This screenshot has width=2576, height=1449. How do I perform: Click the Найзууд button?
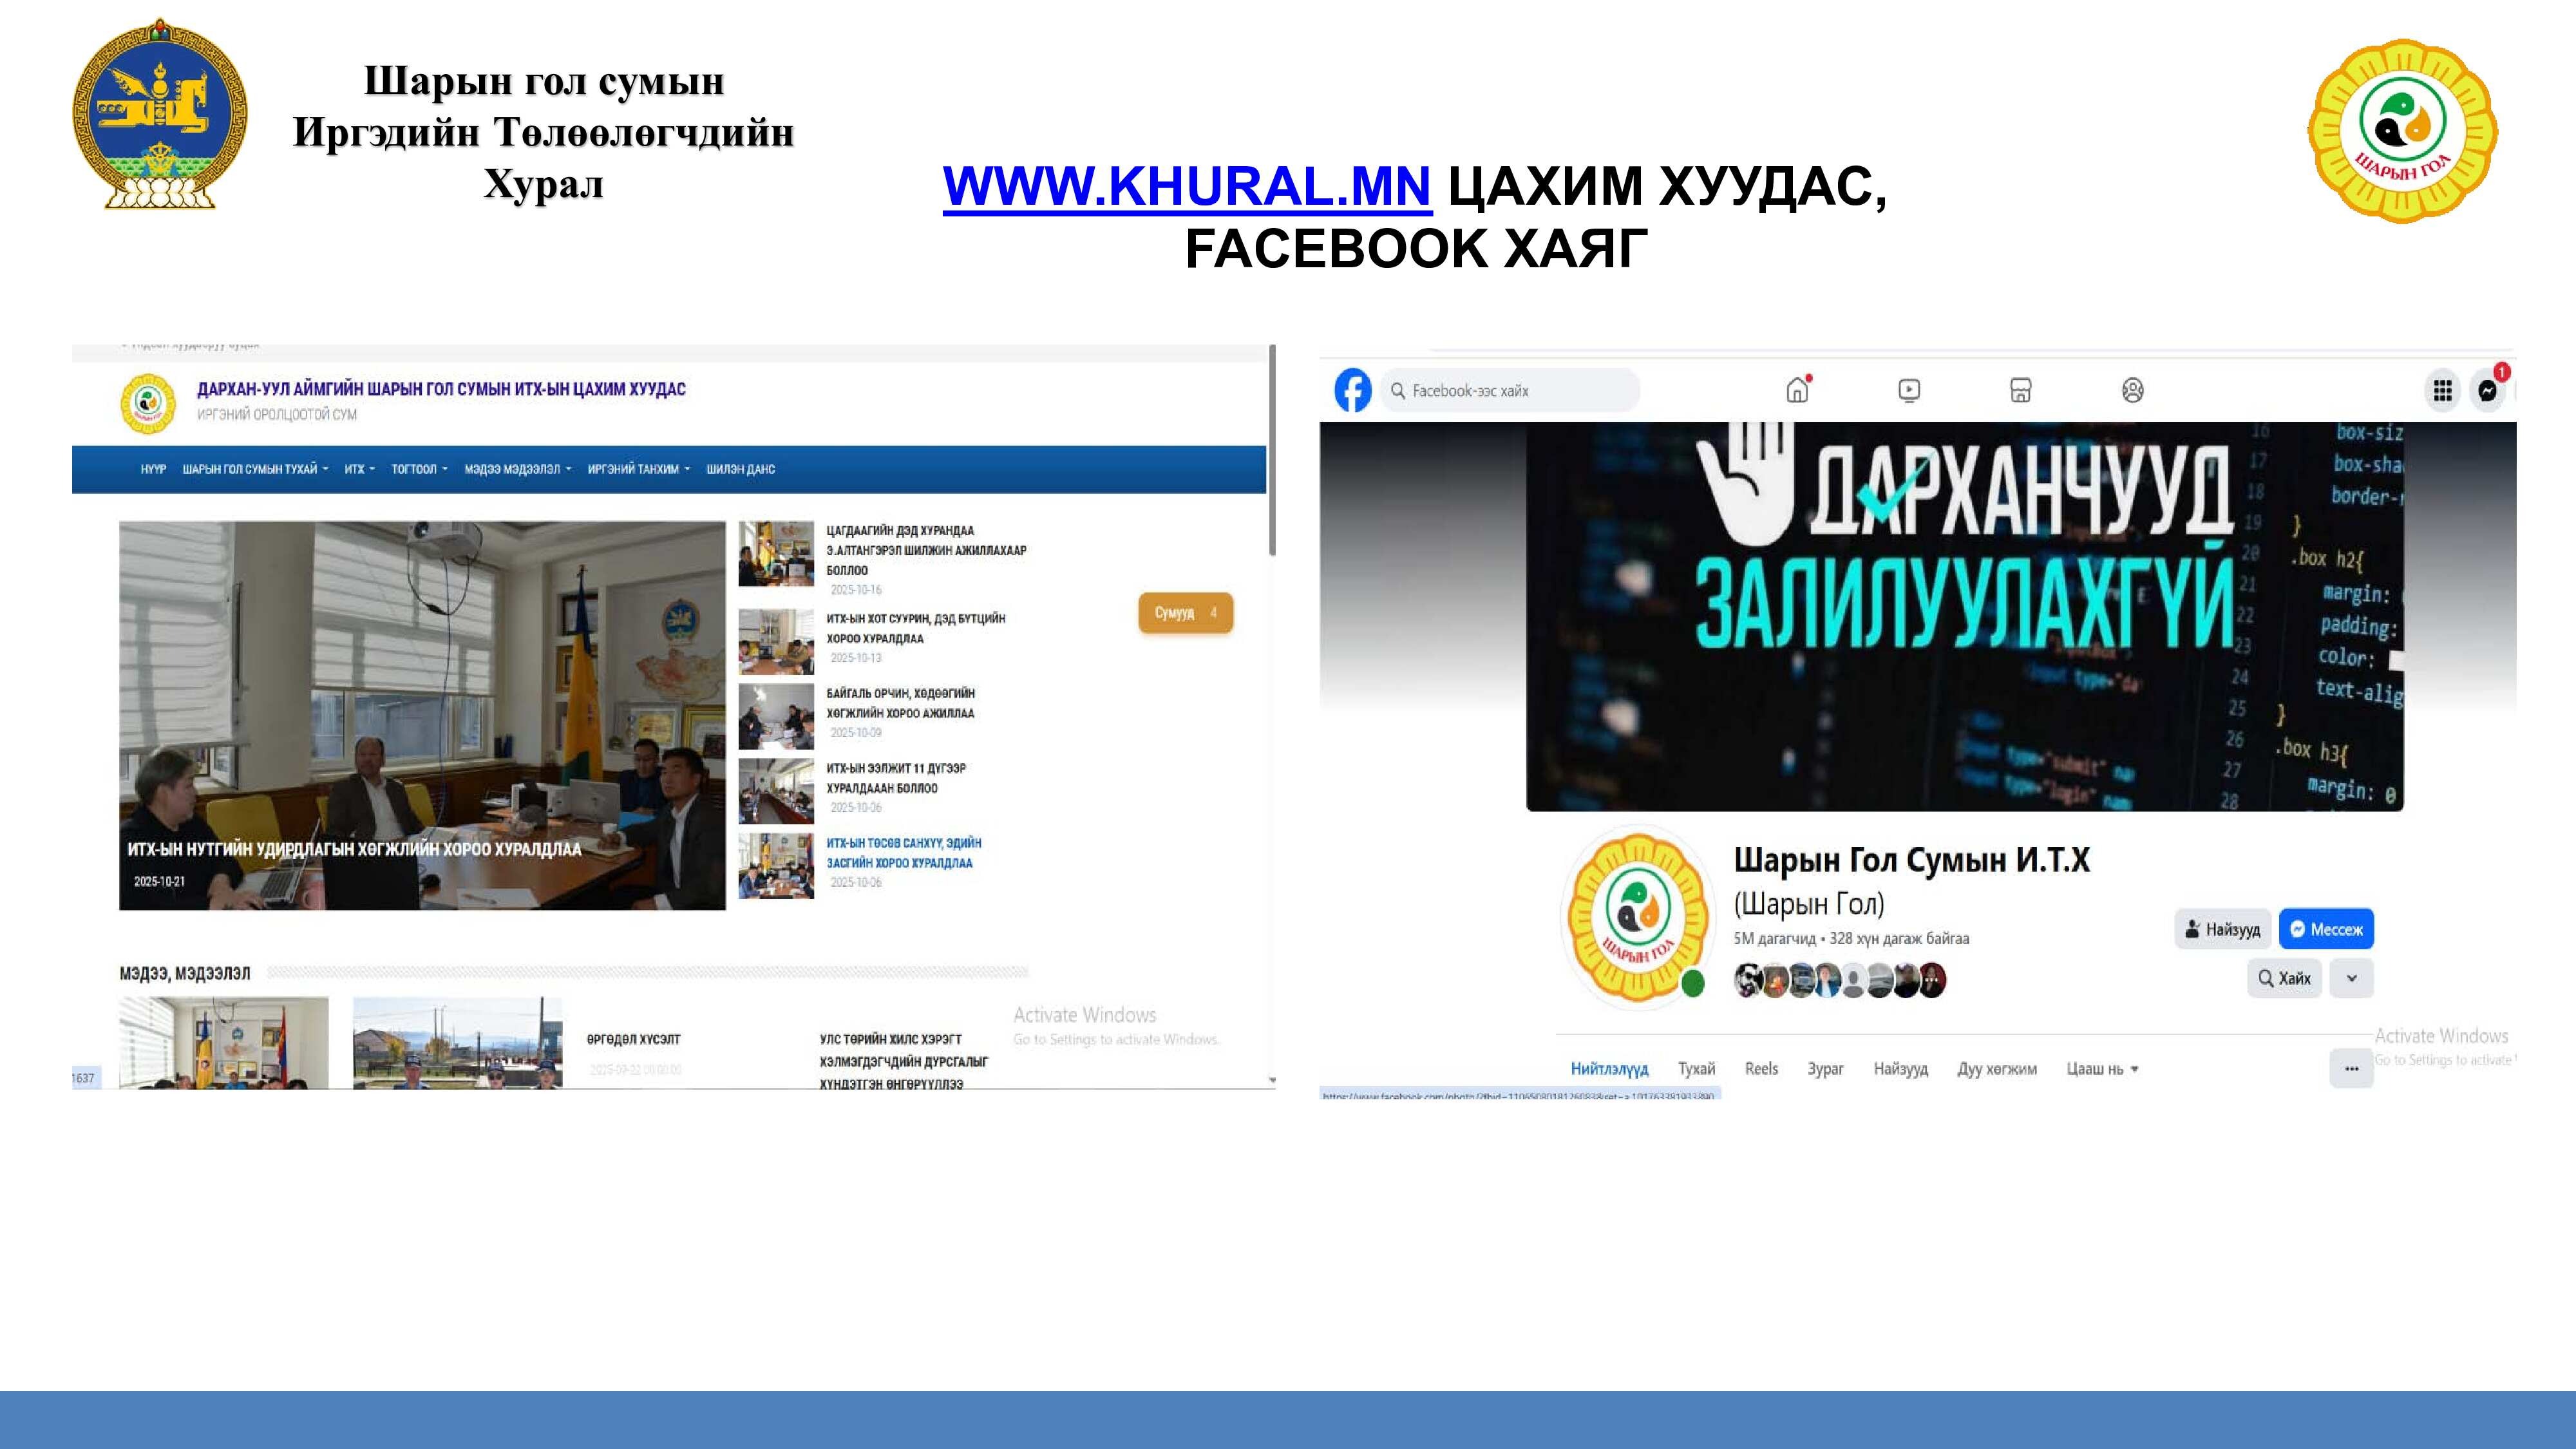2222,929
